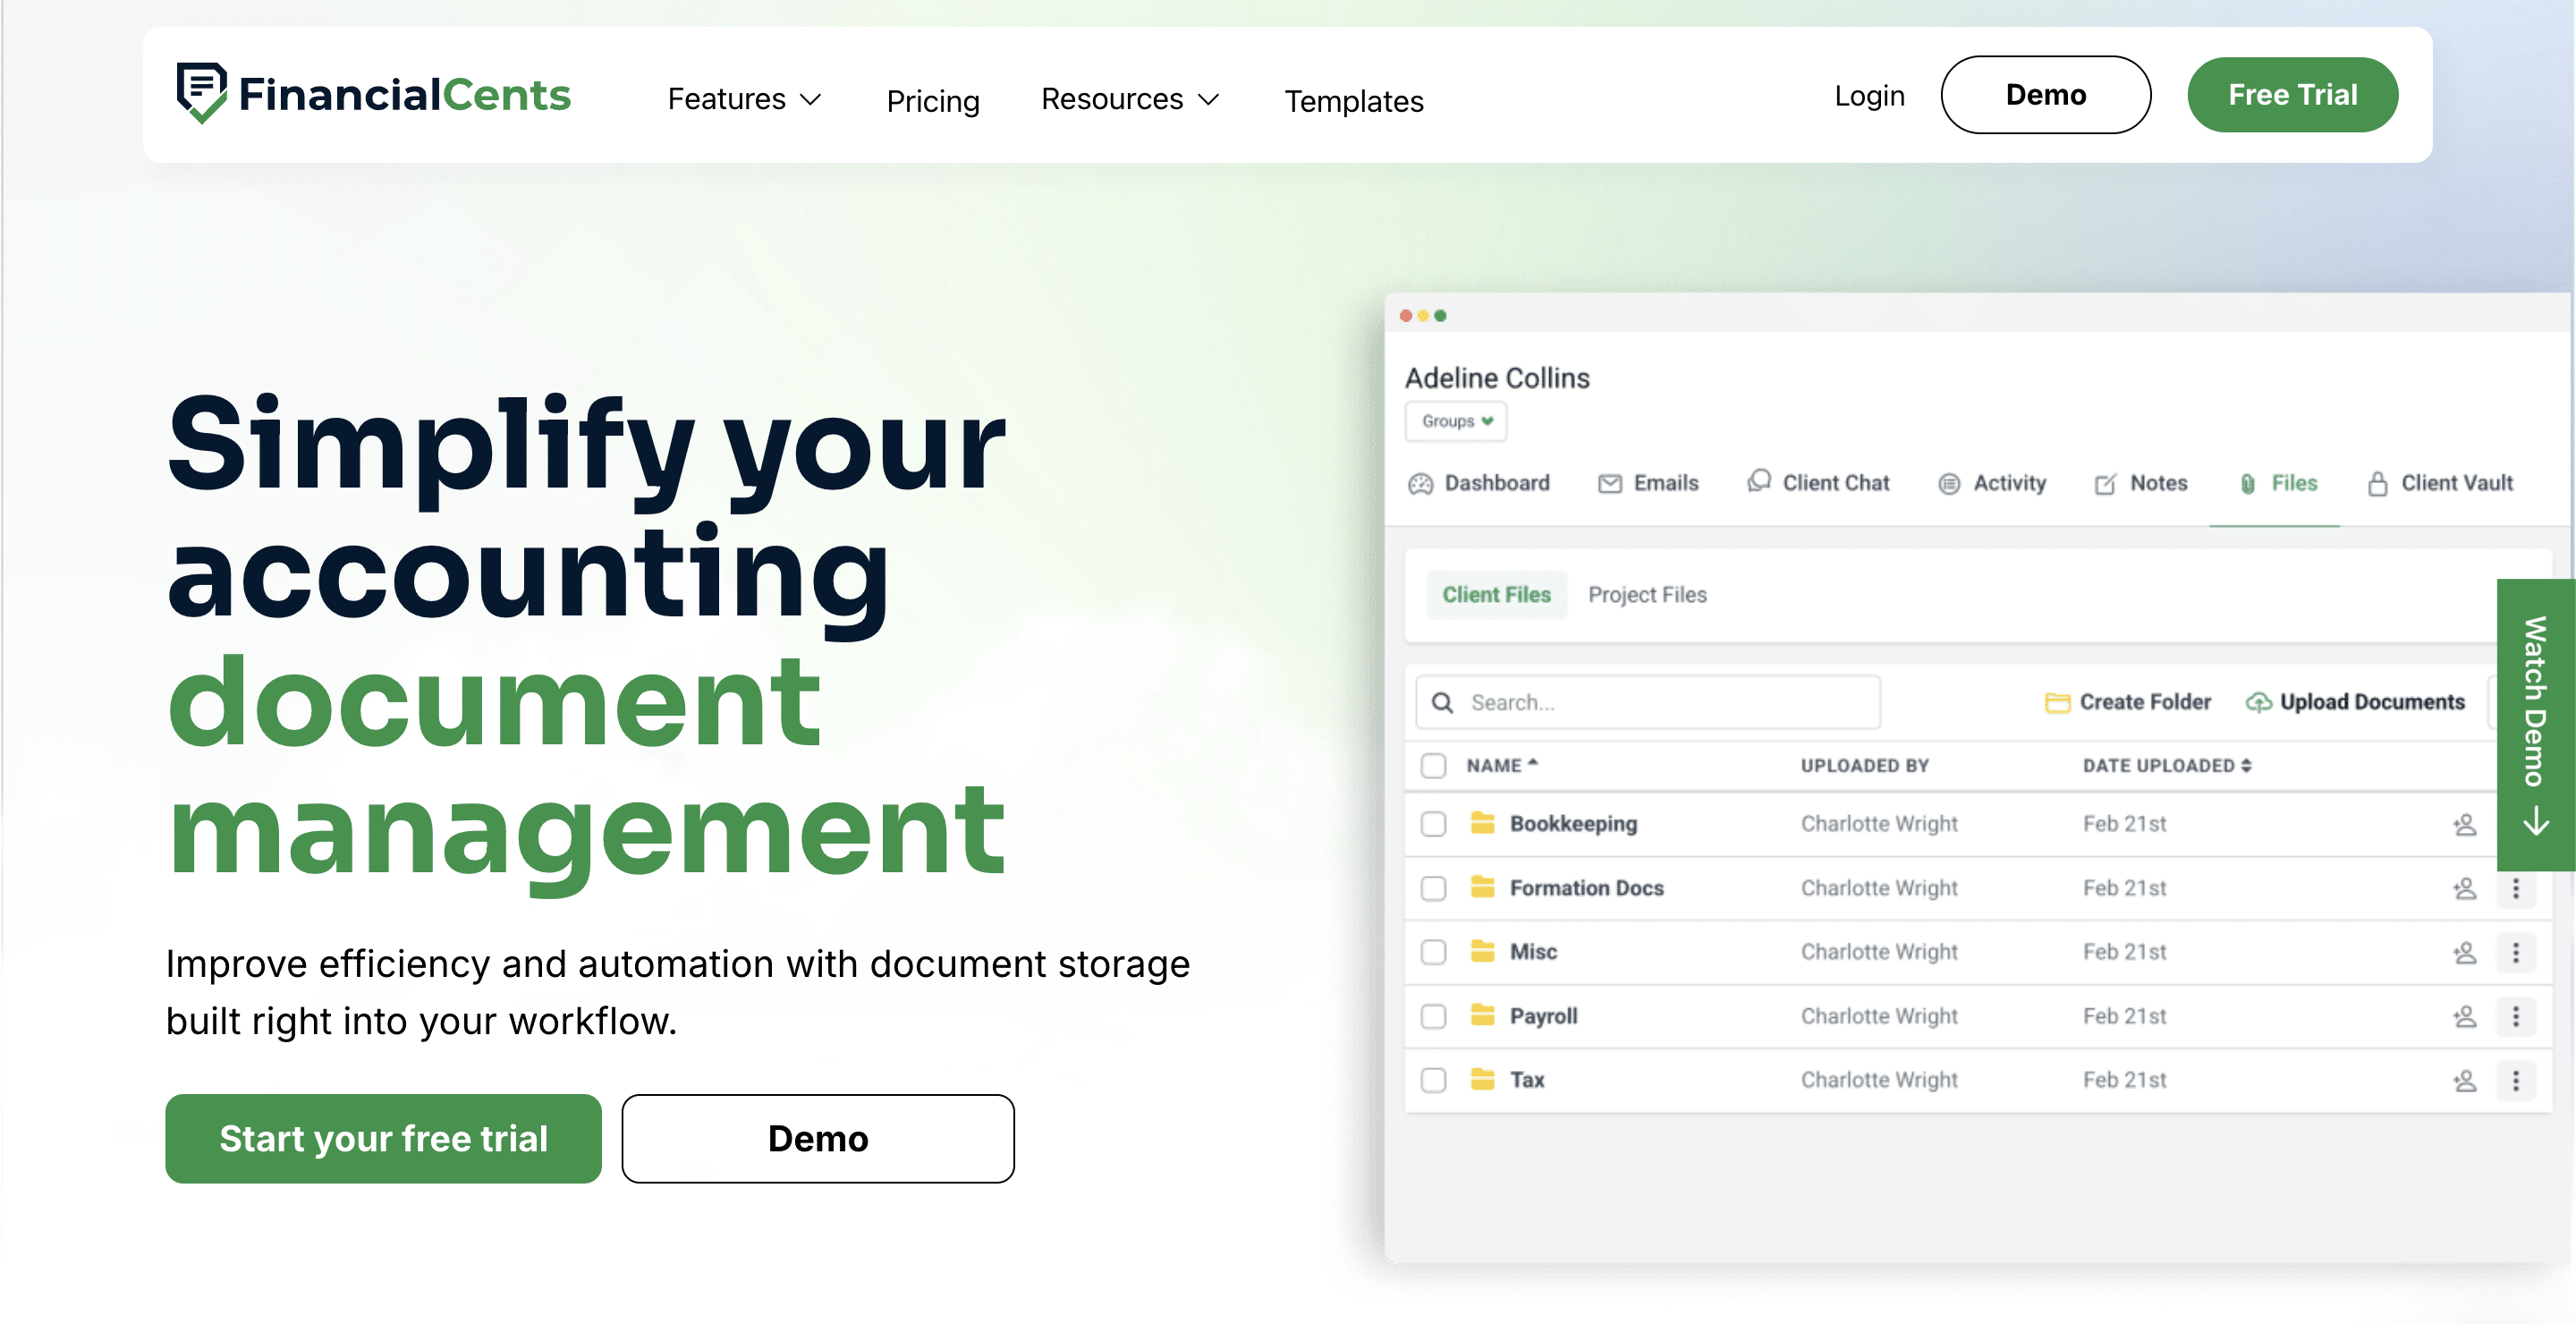The width and height of the screenshot is (2576, 1324).
Task: Expand the Features navigation dropdown
Action: point(744,99)
